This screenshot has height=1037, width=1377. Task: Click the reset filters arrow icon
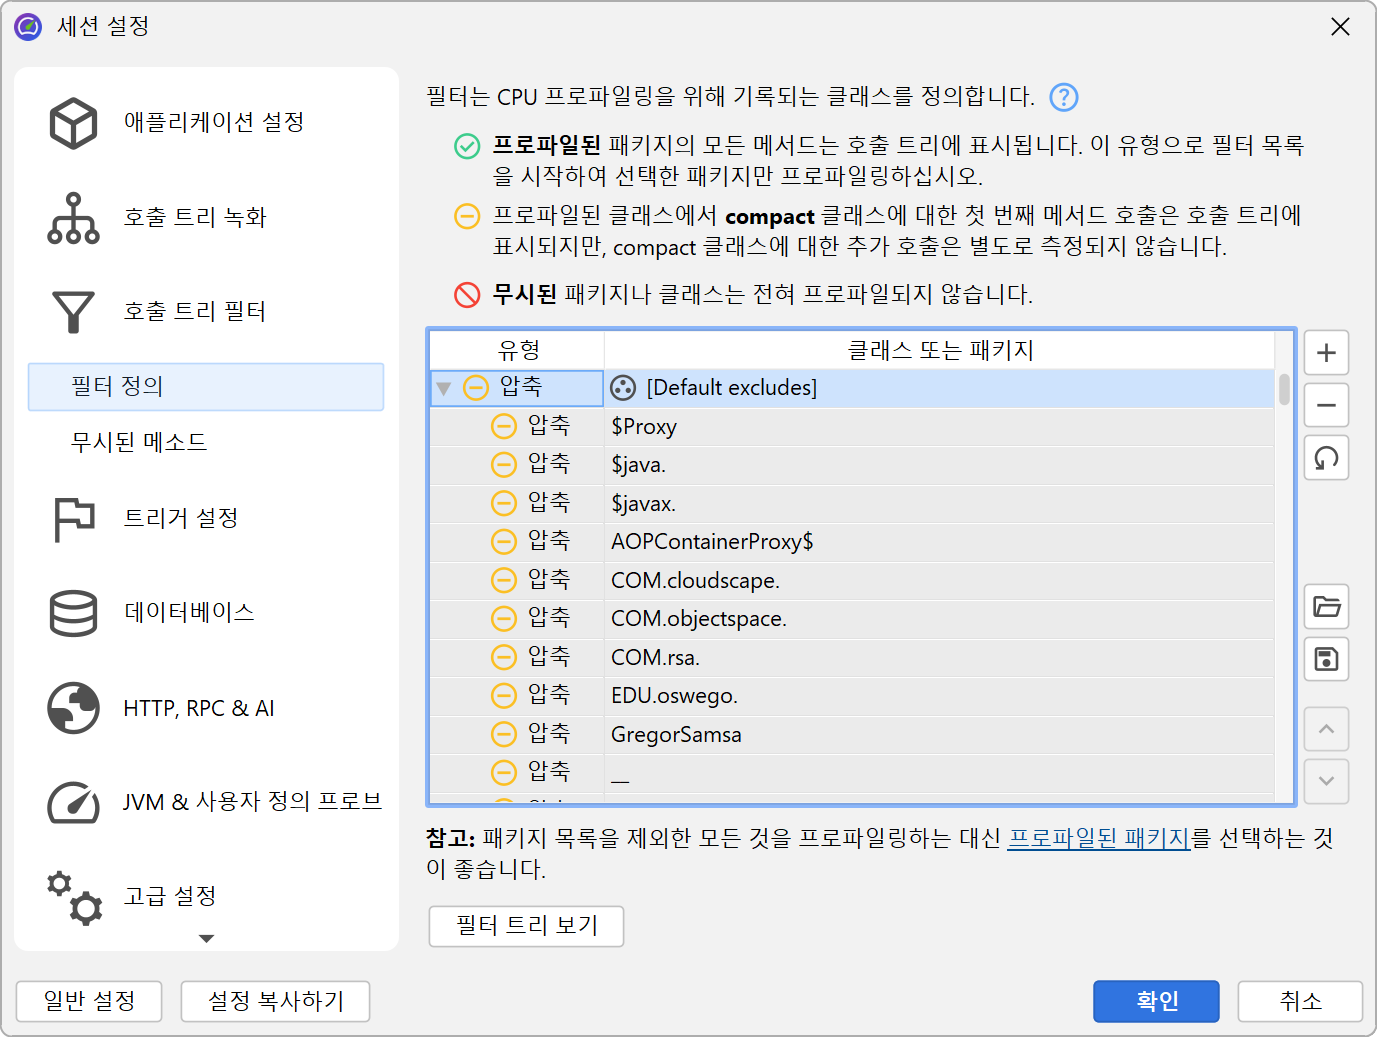pyautogui.click(x=1326, y=459)
